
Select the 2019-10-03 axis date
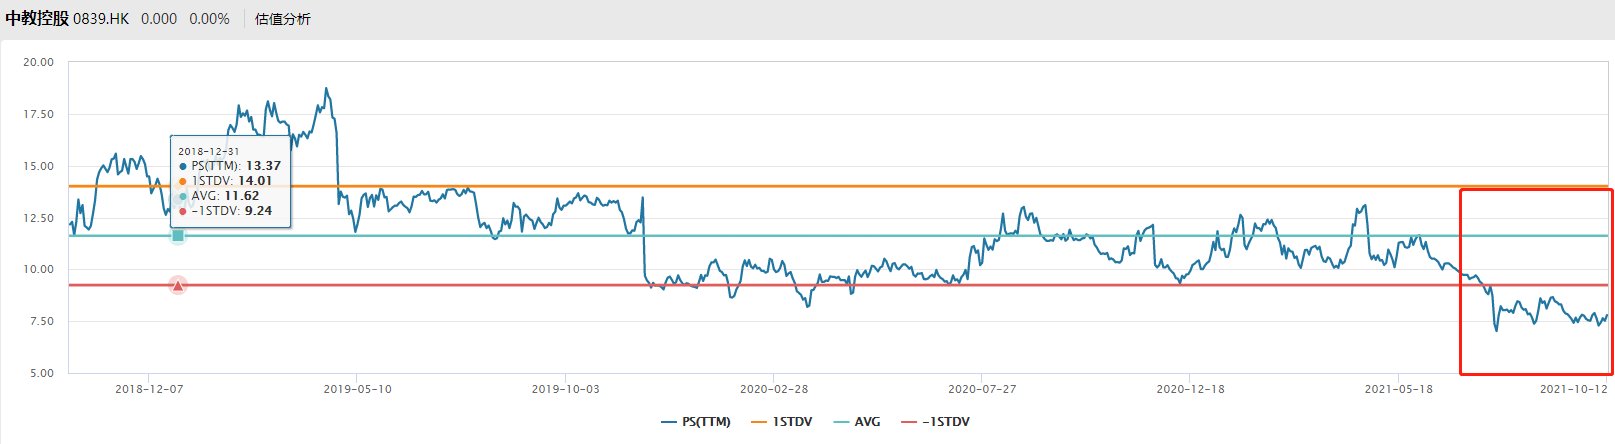pyautogui.click(x=565, y=389)
